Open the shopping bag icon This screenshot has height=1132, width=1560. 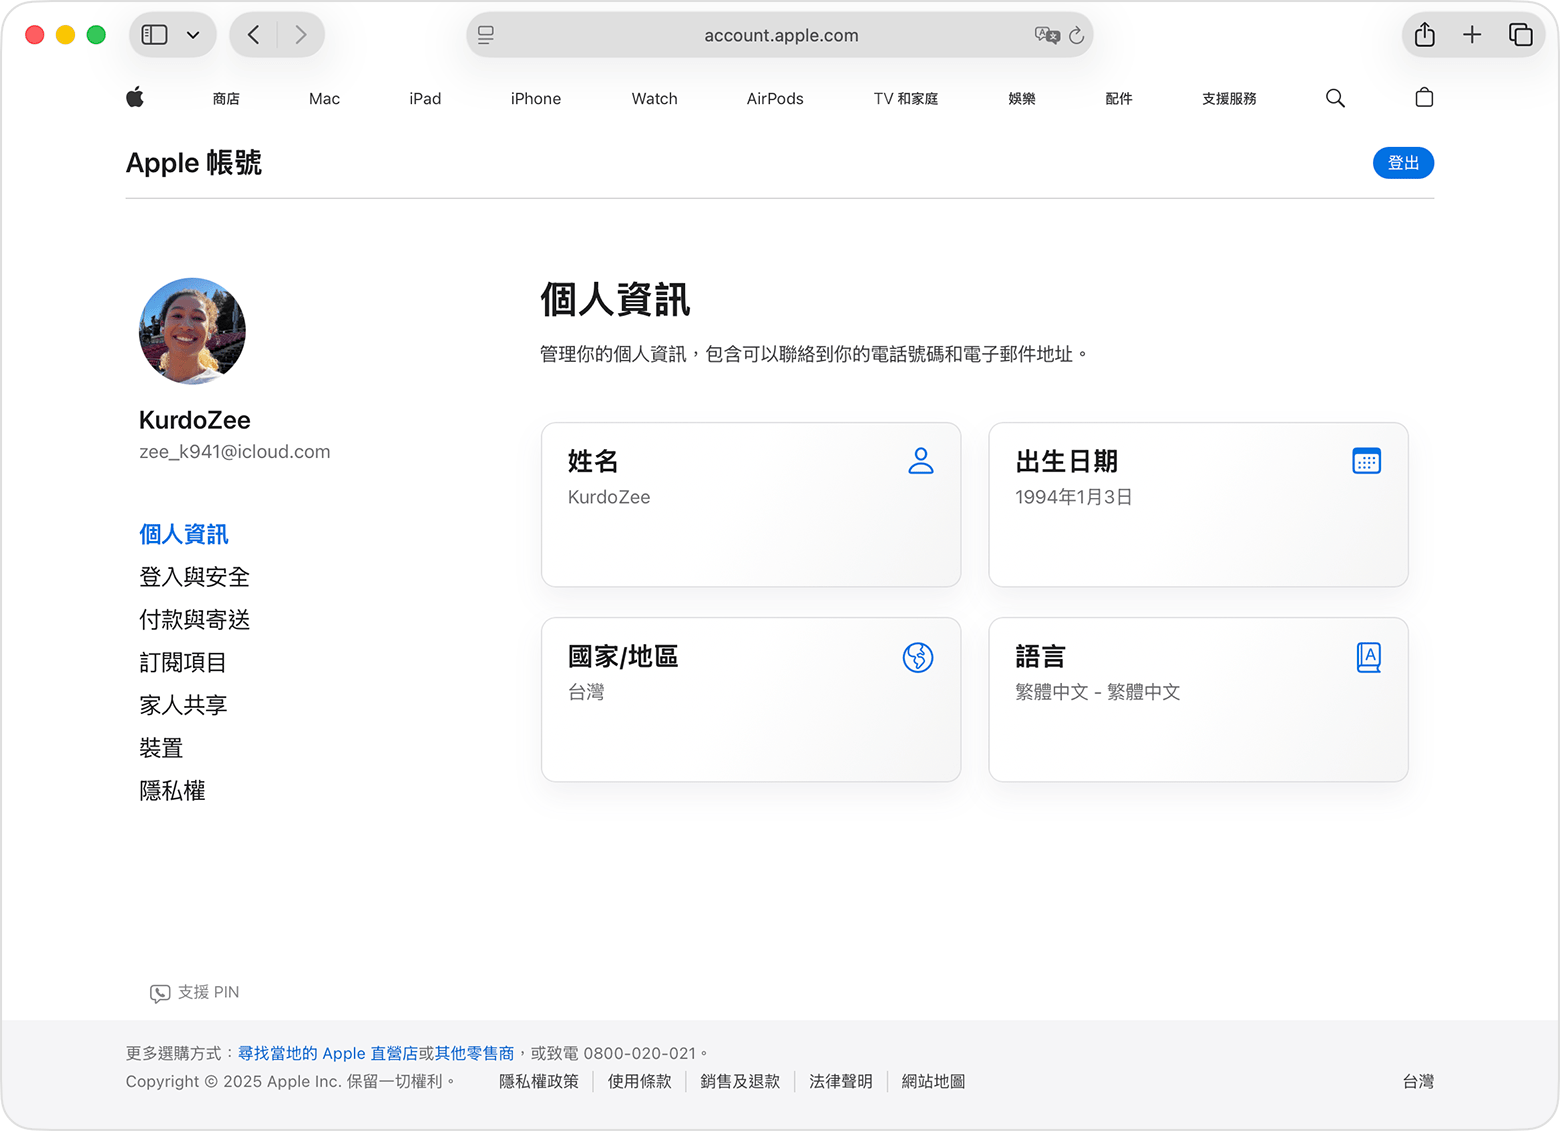[1424, 98]
